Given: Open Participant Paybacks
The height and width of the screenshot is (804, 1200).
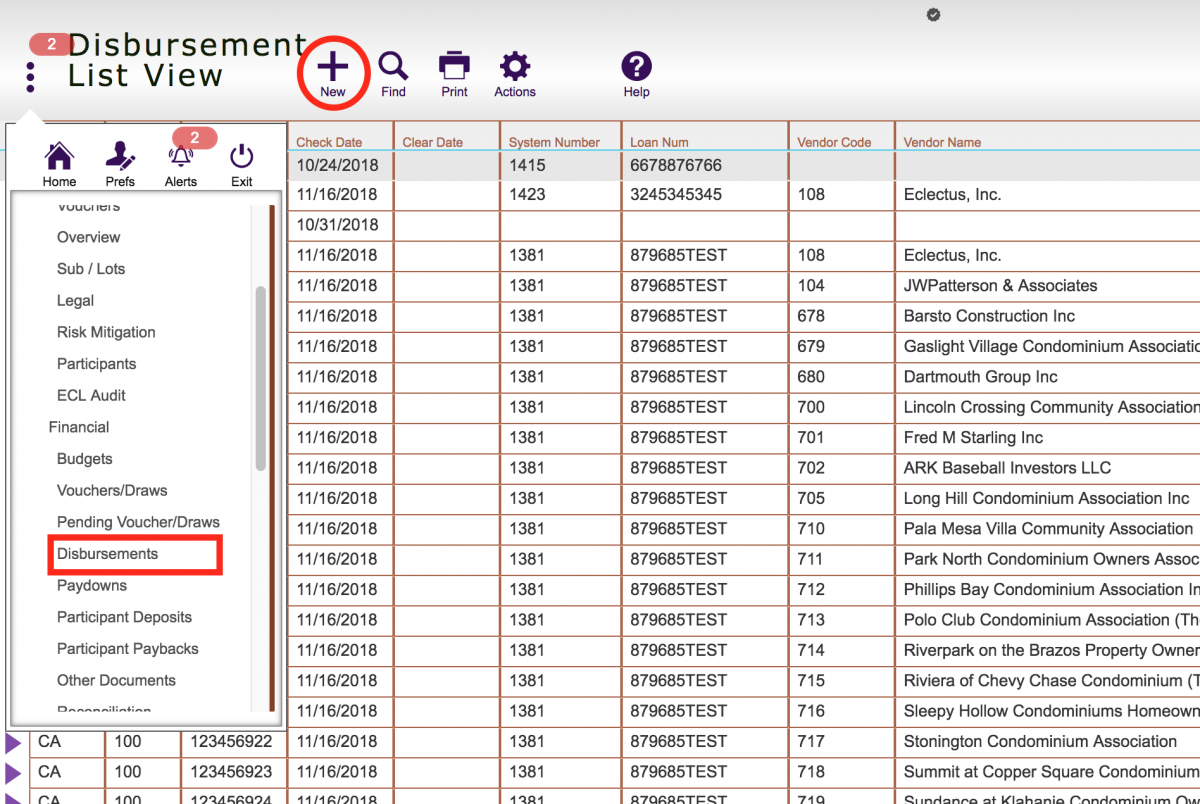Looking at the screenshot, I should 127,648.
